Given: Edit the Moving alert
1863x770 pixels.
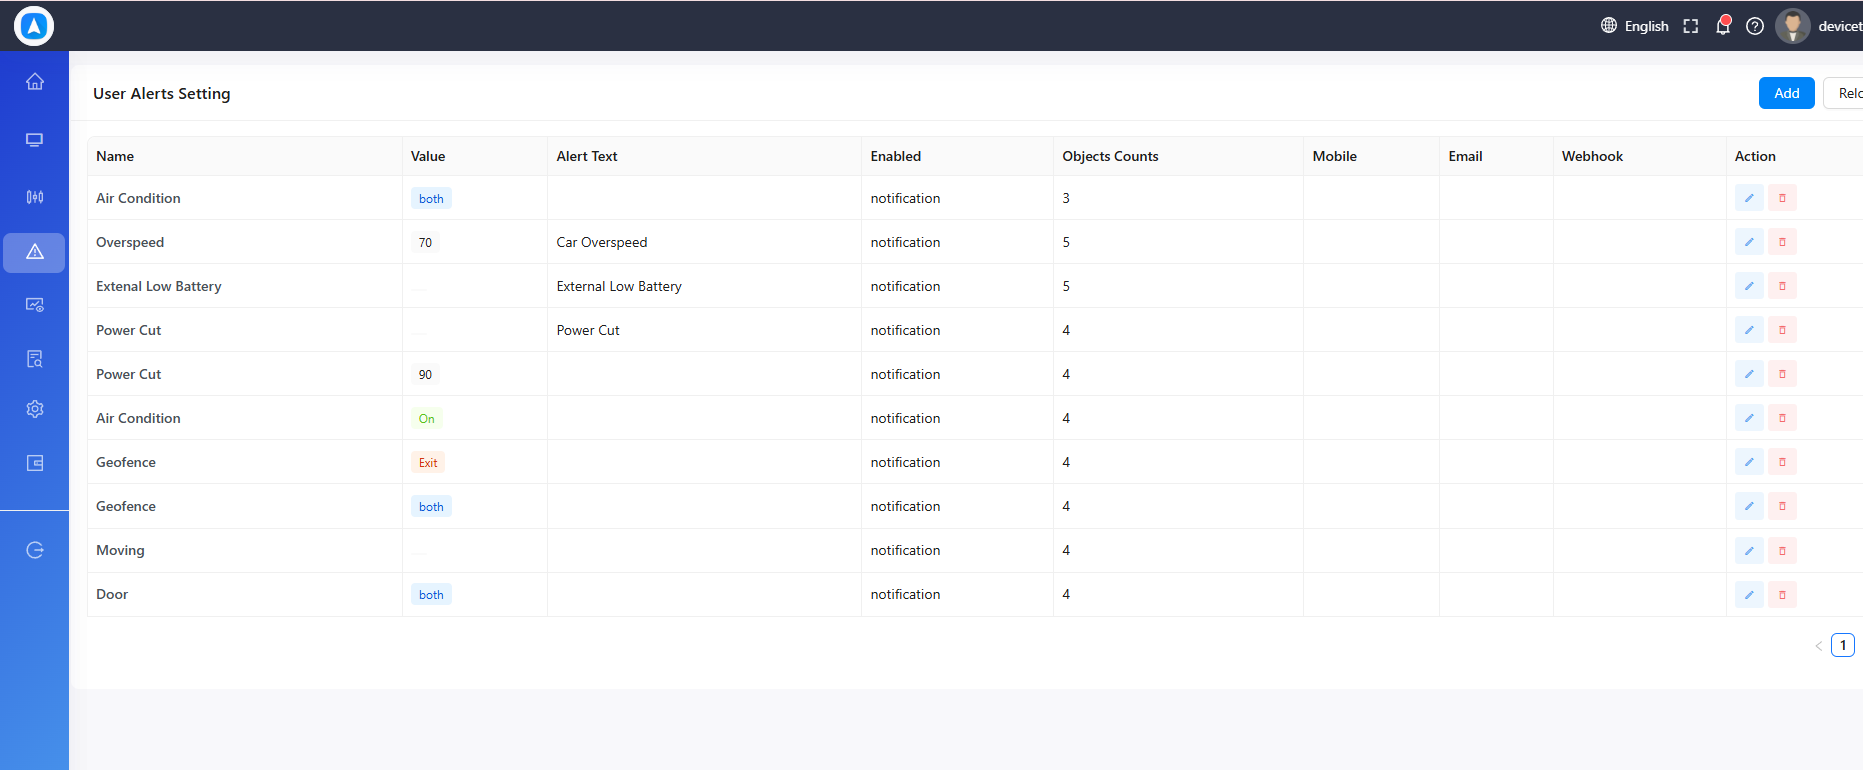Looking at the screenshot, I should (x=1749, y=550).
